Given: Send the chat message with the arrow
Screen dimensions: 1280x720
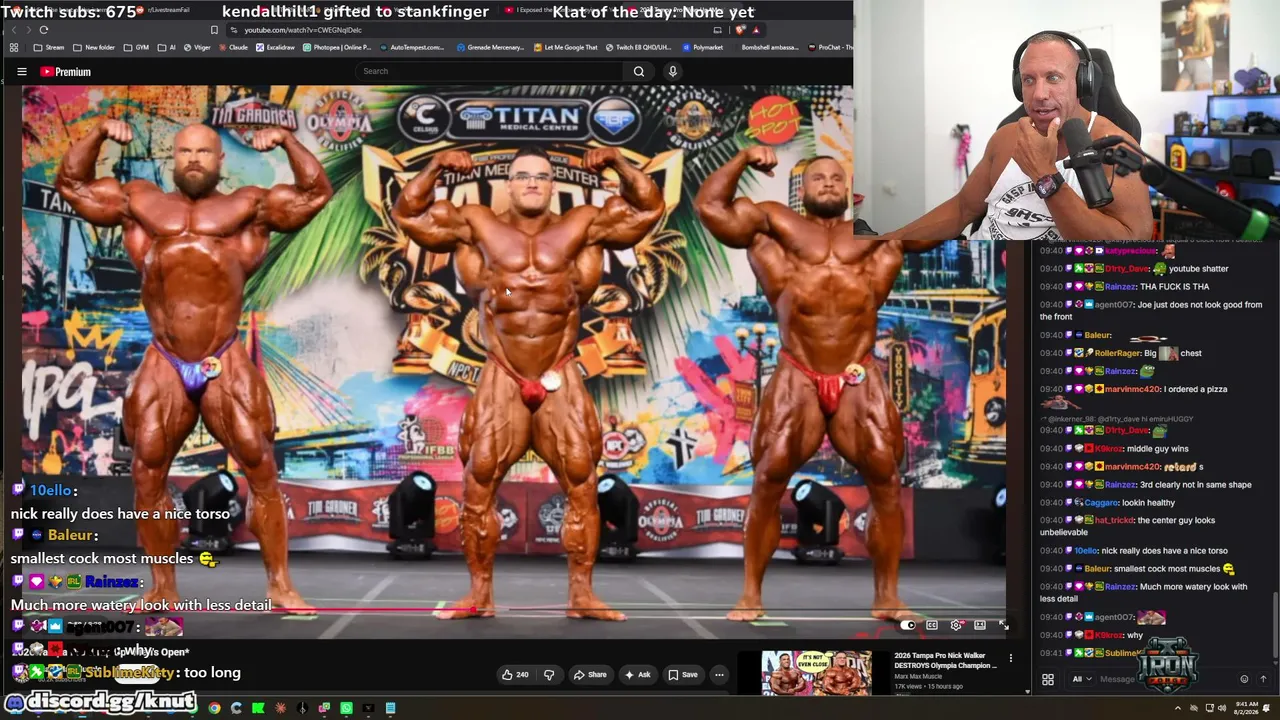Looking at the screenshot, I should pyautogui.click(x=1263, y=679).
